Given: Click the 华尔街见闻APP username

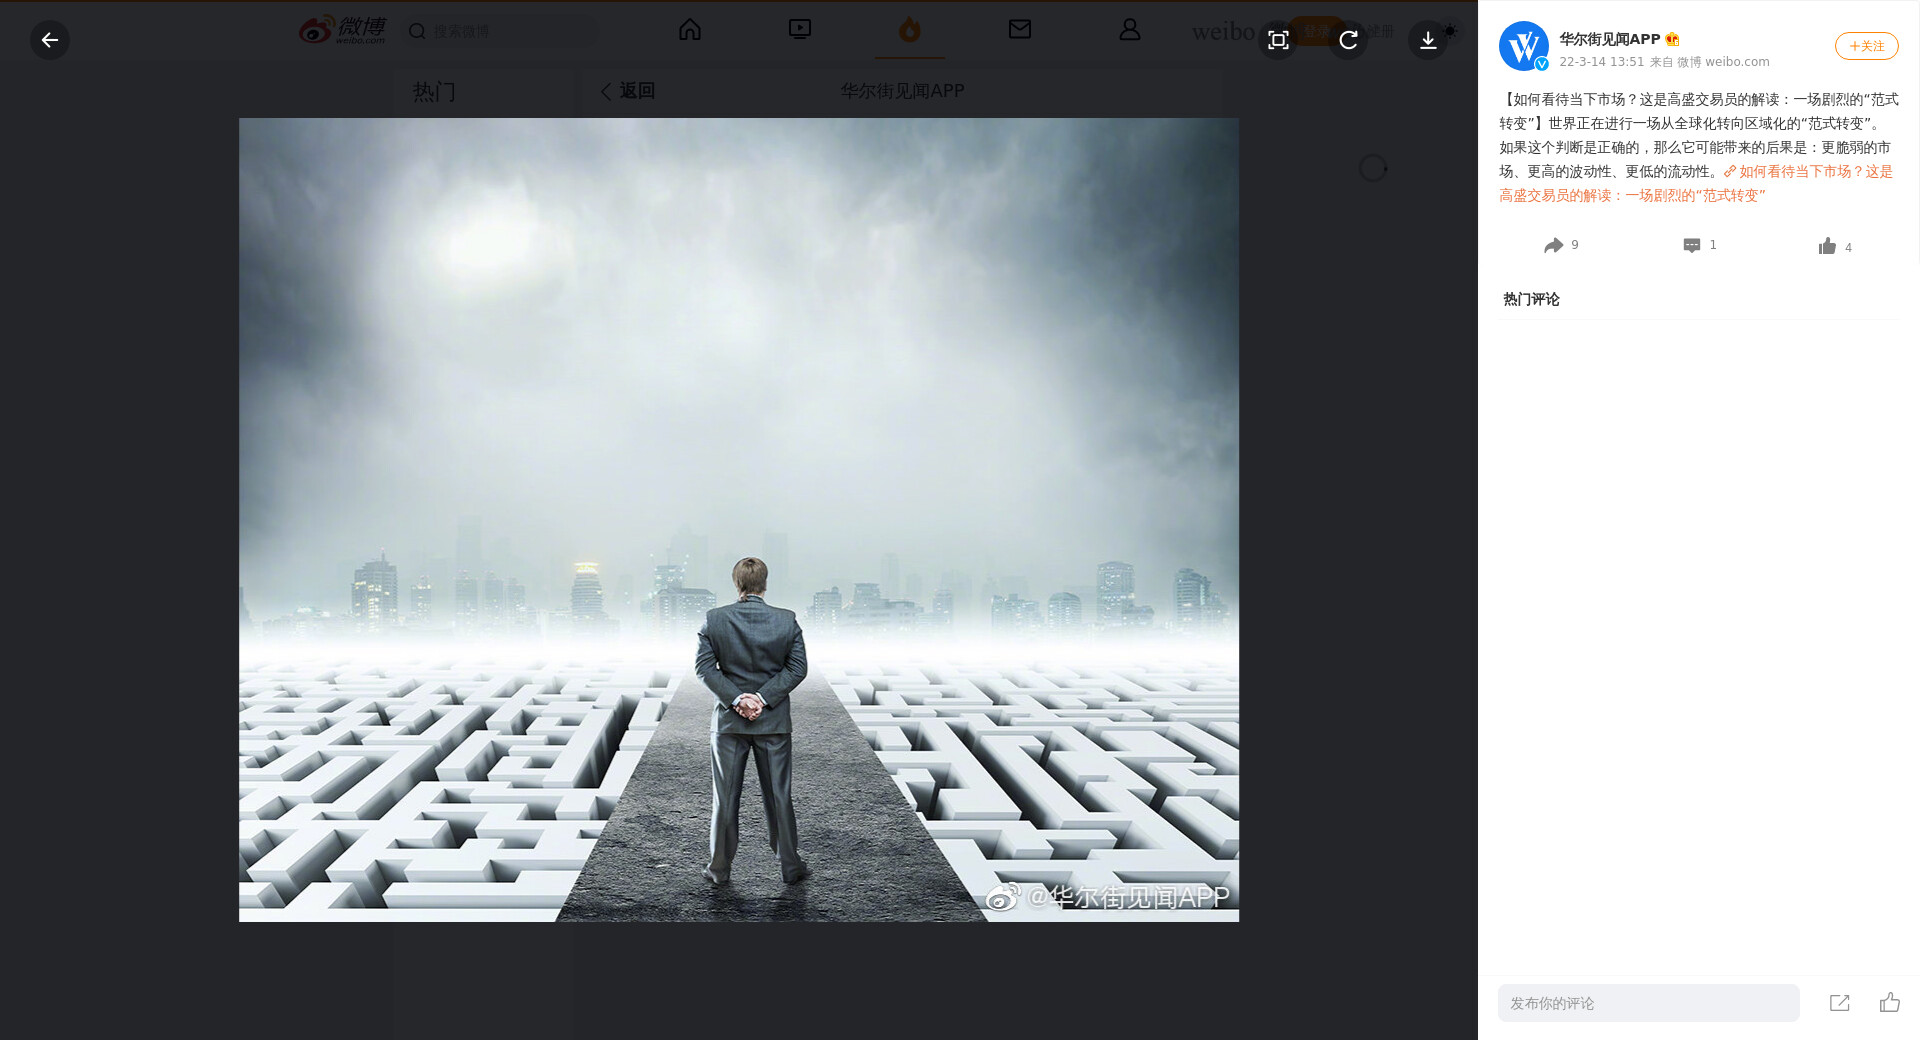Looking at the screenshot, I should (x=1609, y=39).
